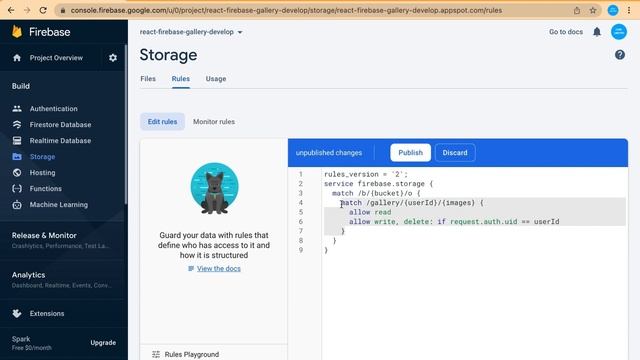Click the share icon in address bar
This screenshot has width=640, height=360.
(577, 10)
